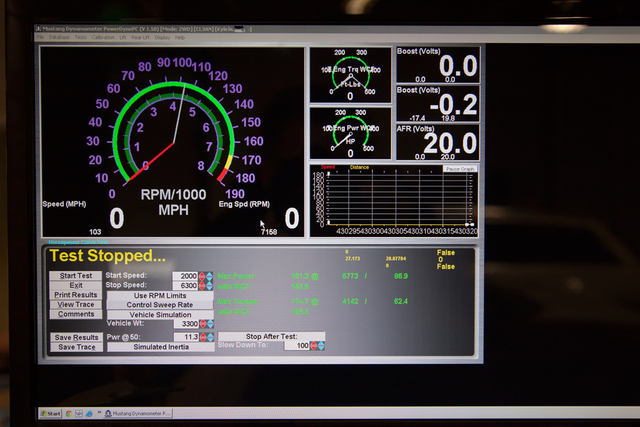Click the Max Power 5773 RPM value
This screenshot has width=640, height=427.
click(x=350, y=276)
